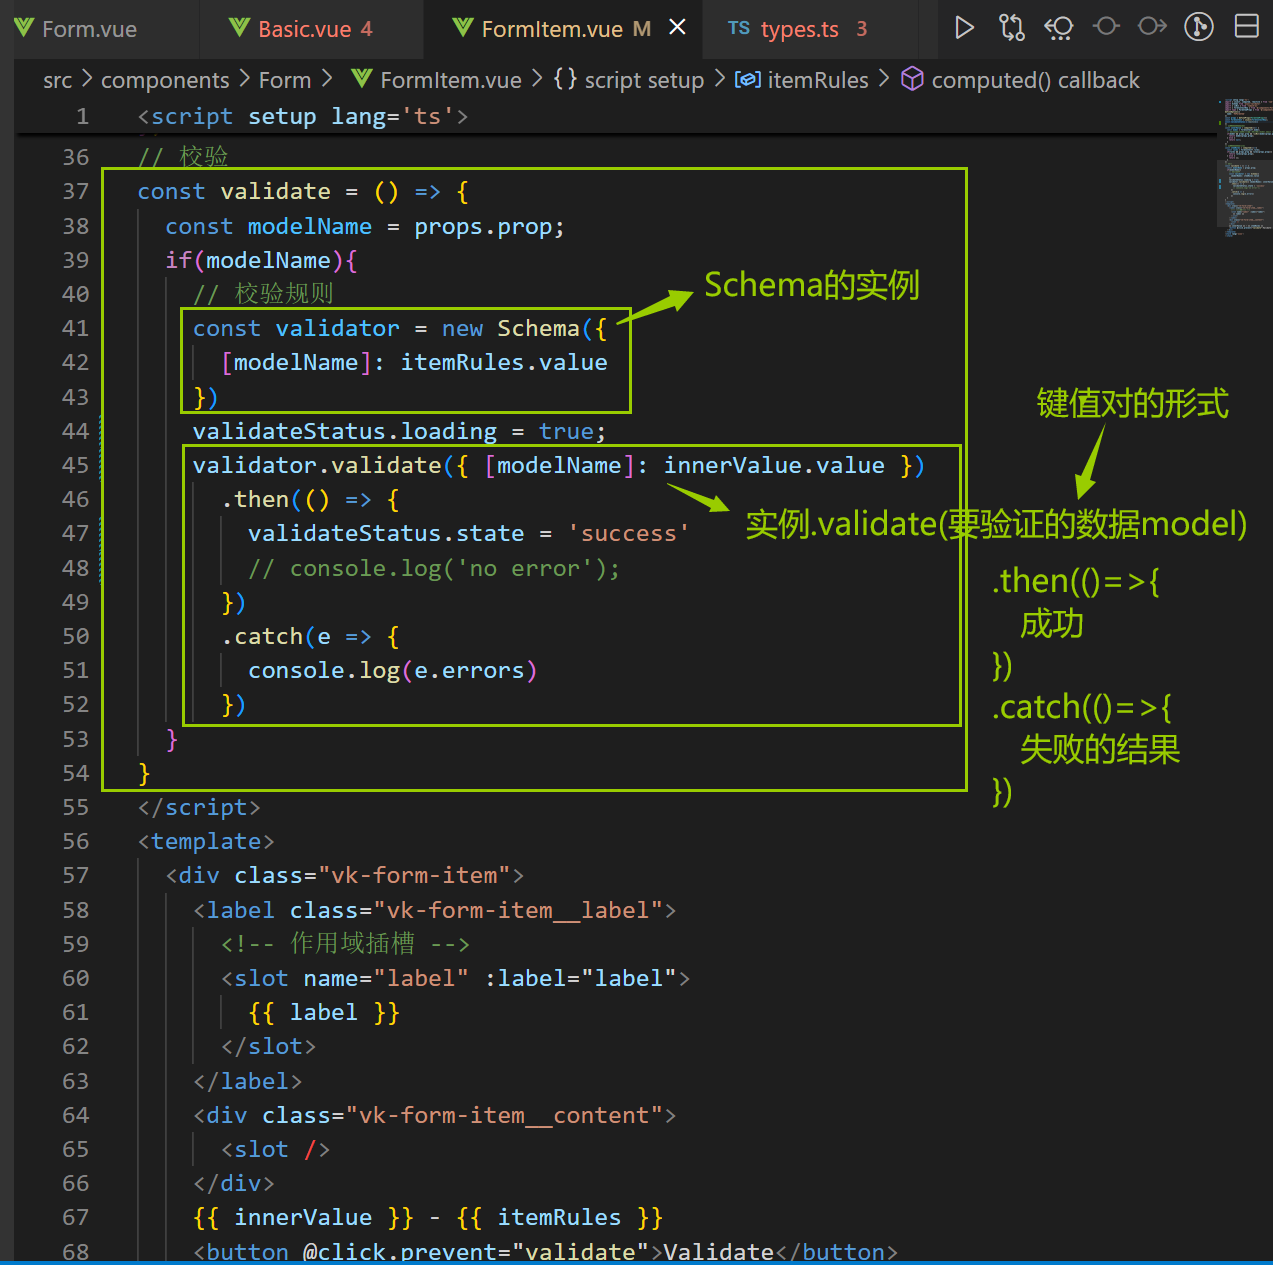The image size is (1273, 1265).
Task: Click the go back revision icon
Action: tap(1058, 27)
